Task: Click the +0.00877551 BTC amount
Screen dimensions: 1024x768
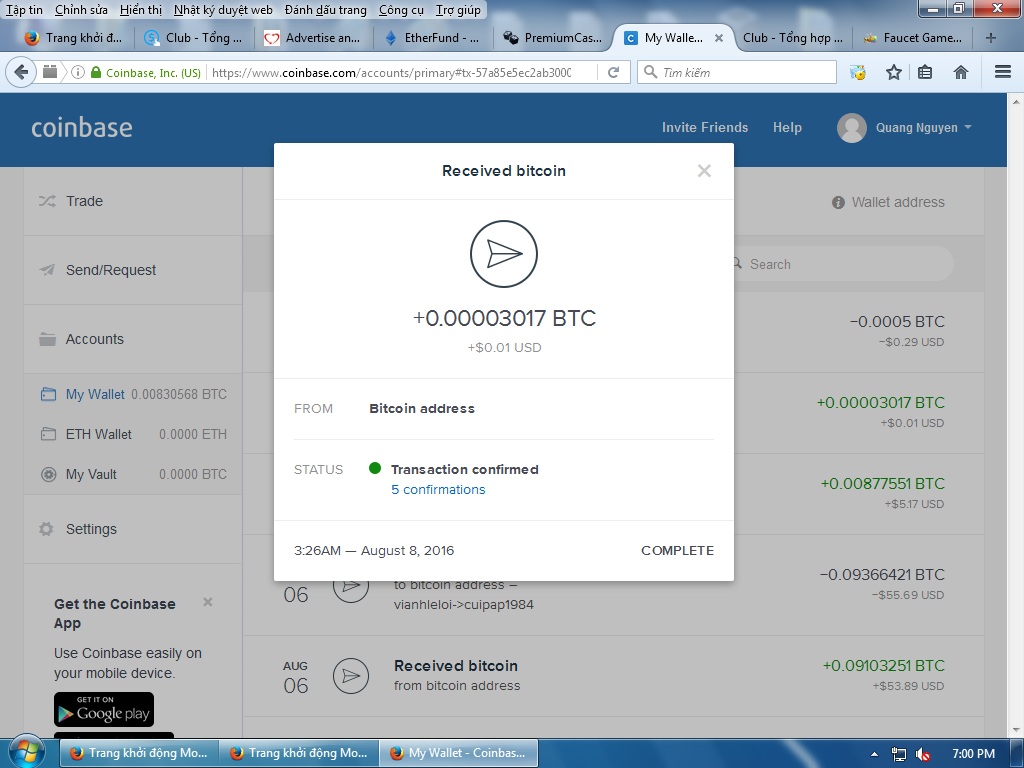Action: [882, 483]
